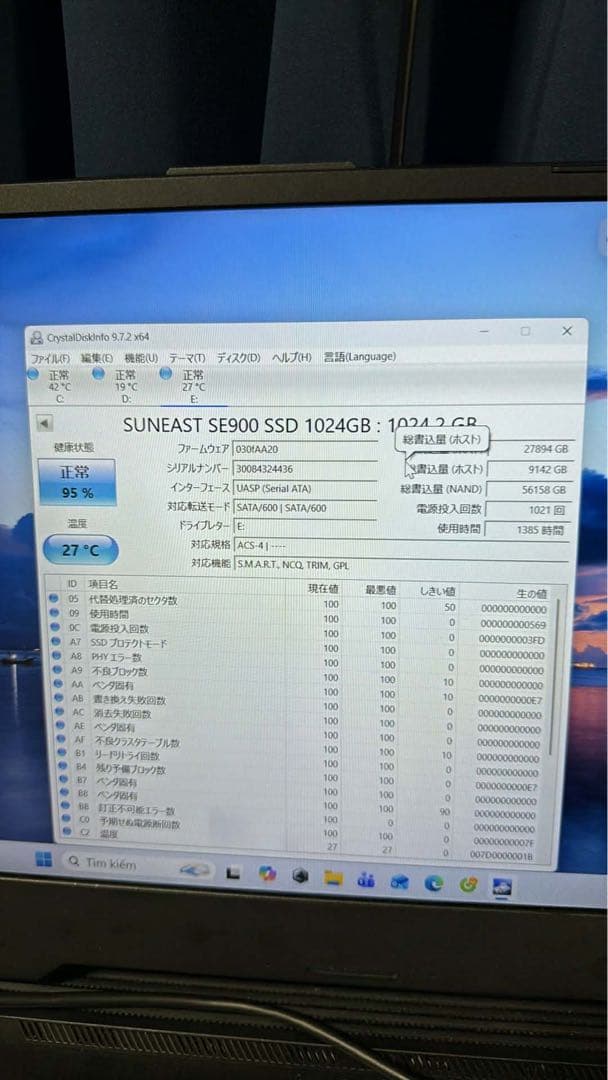The width and height of the screenshot is (608, 1080).
Task: Select row AE ベンダ固有 text
Action: (x=114, y=727)
